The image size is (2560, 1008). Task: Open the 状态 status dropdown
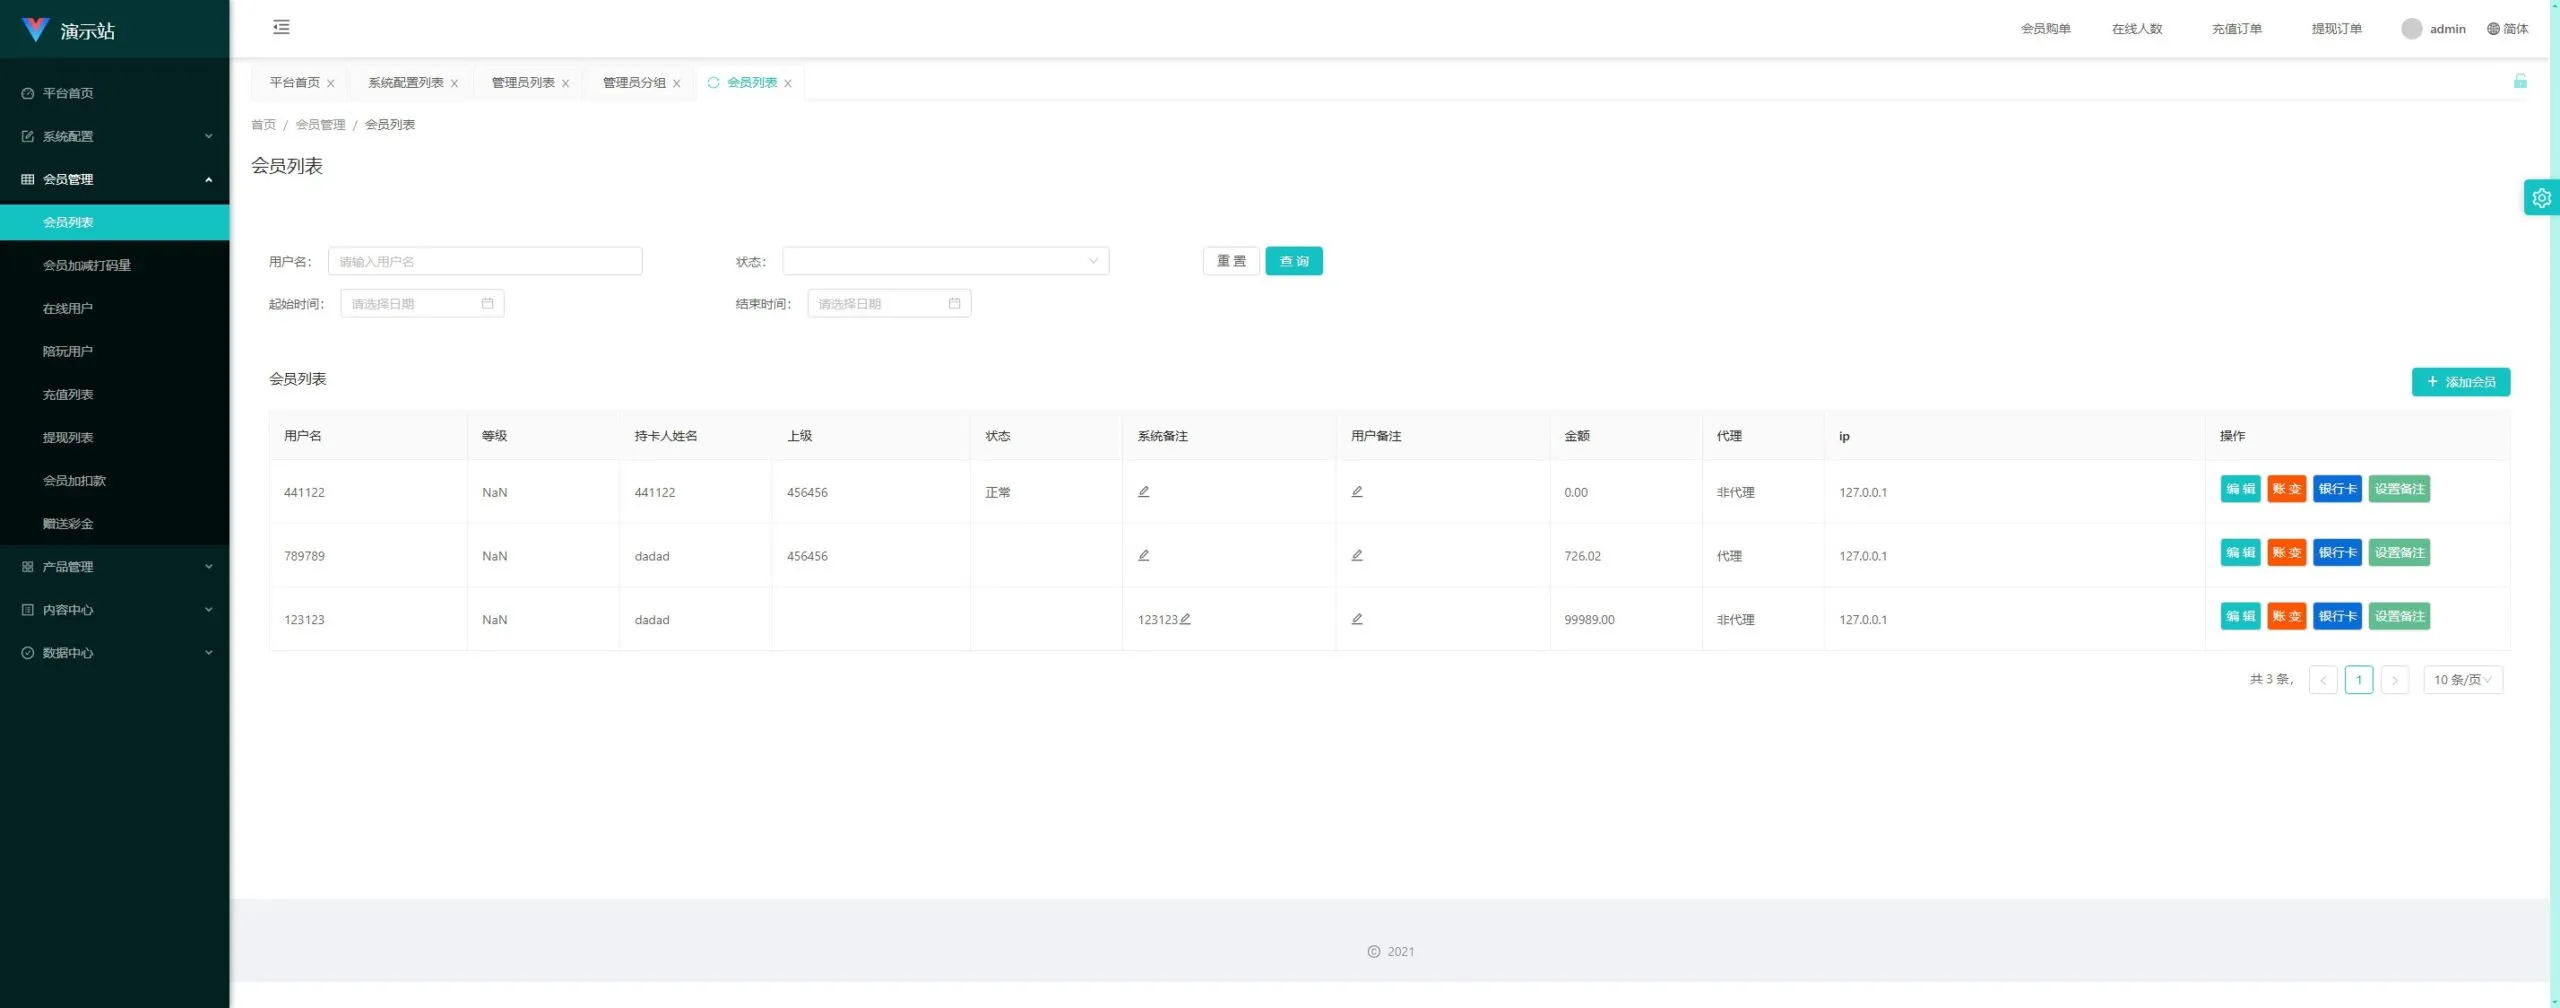point(945,261)
